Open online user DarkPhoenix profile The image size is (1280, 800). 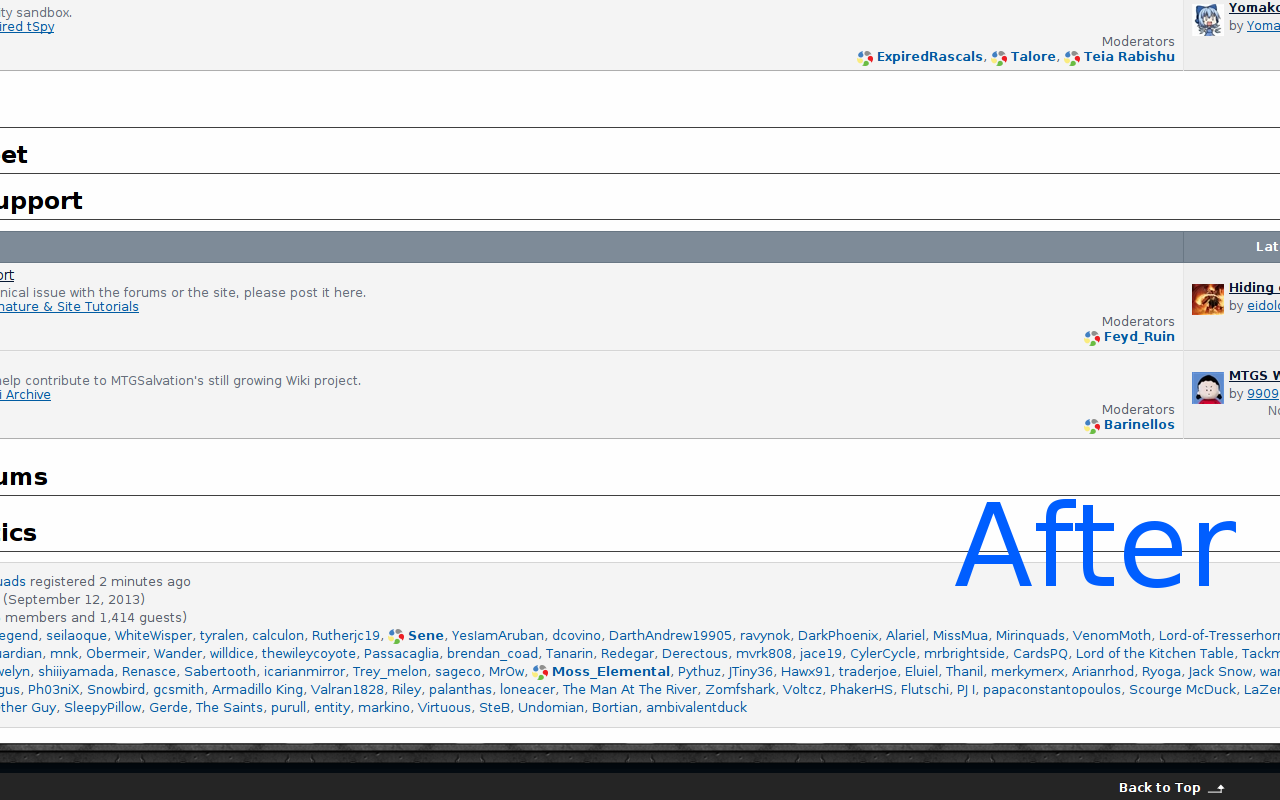click(838, 636)
